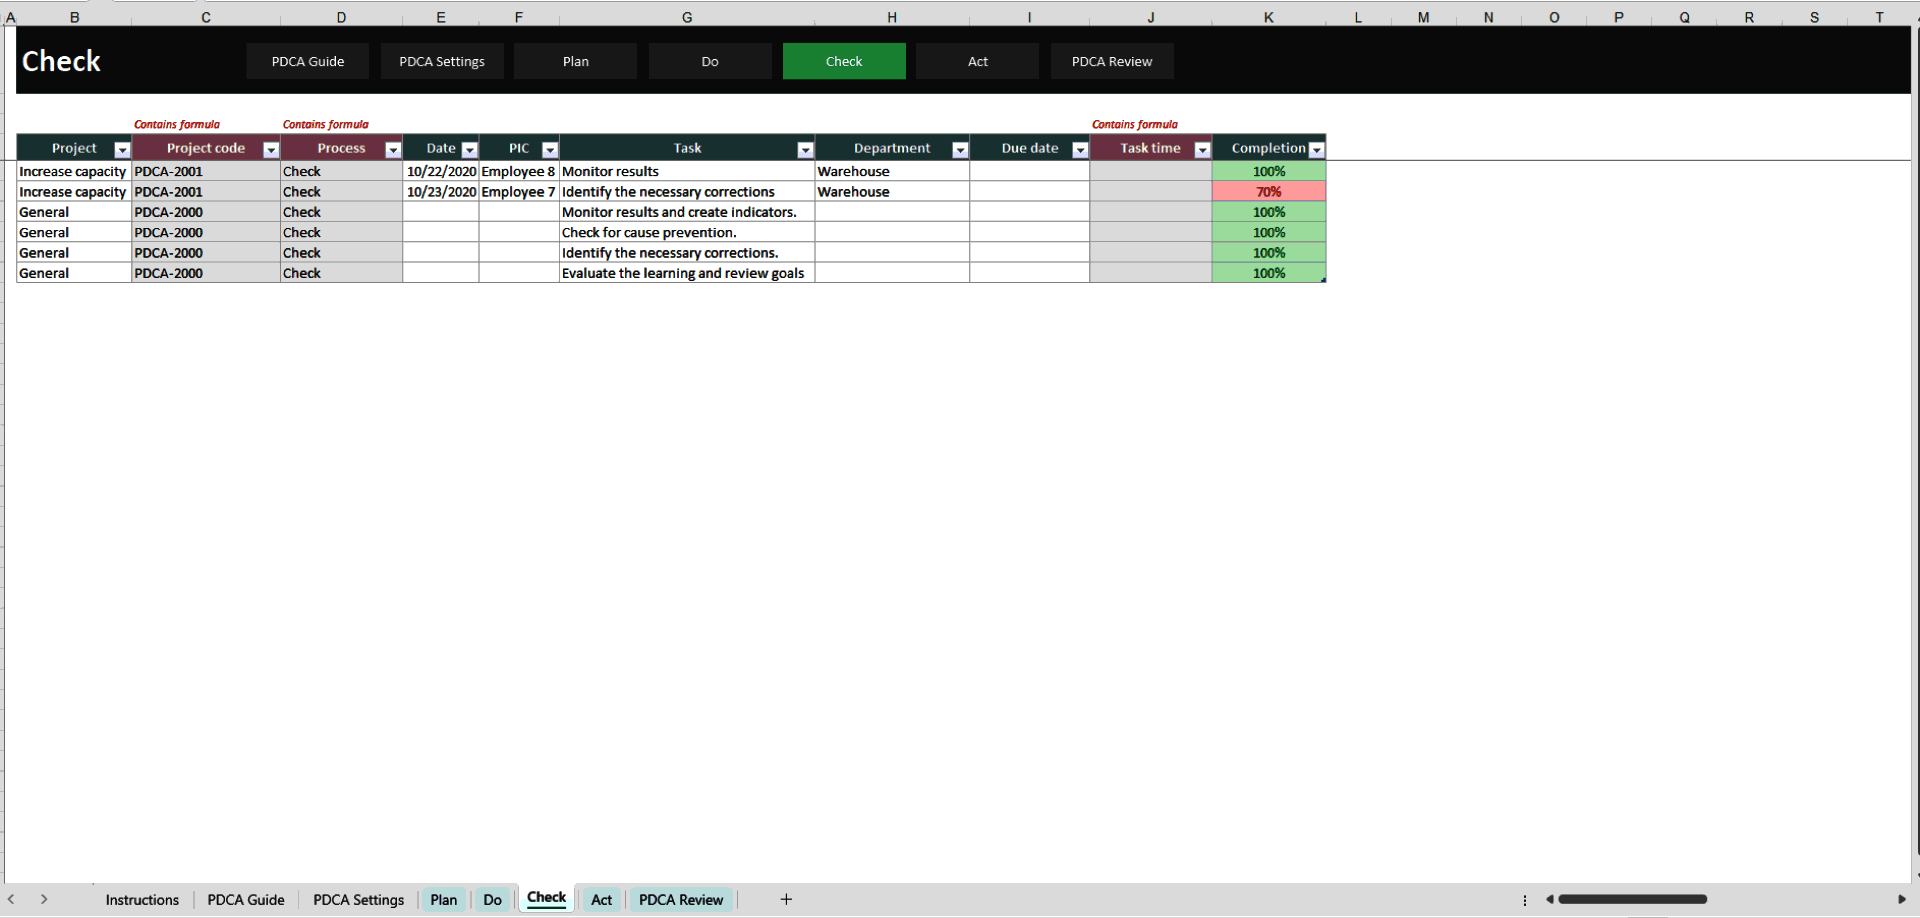Switch to the Plan sheet tab

443,899
